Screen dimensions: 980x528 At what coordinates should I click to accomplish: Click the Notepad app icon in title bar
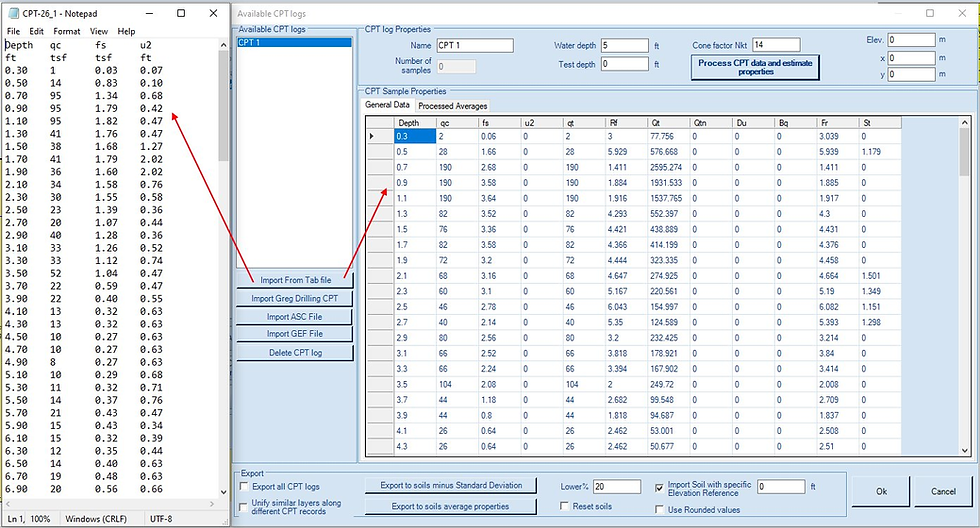[12, 14]
